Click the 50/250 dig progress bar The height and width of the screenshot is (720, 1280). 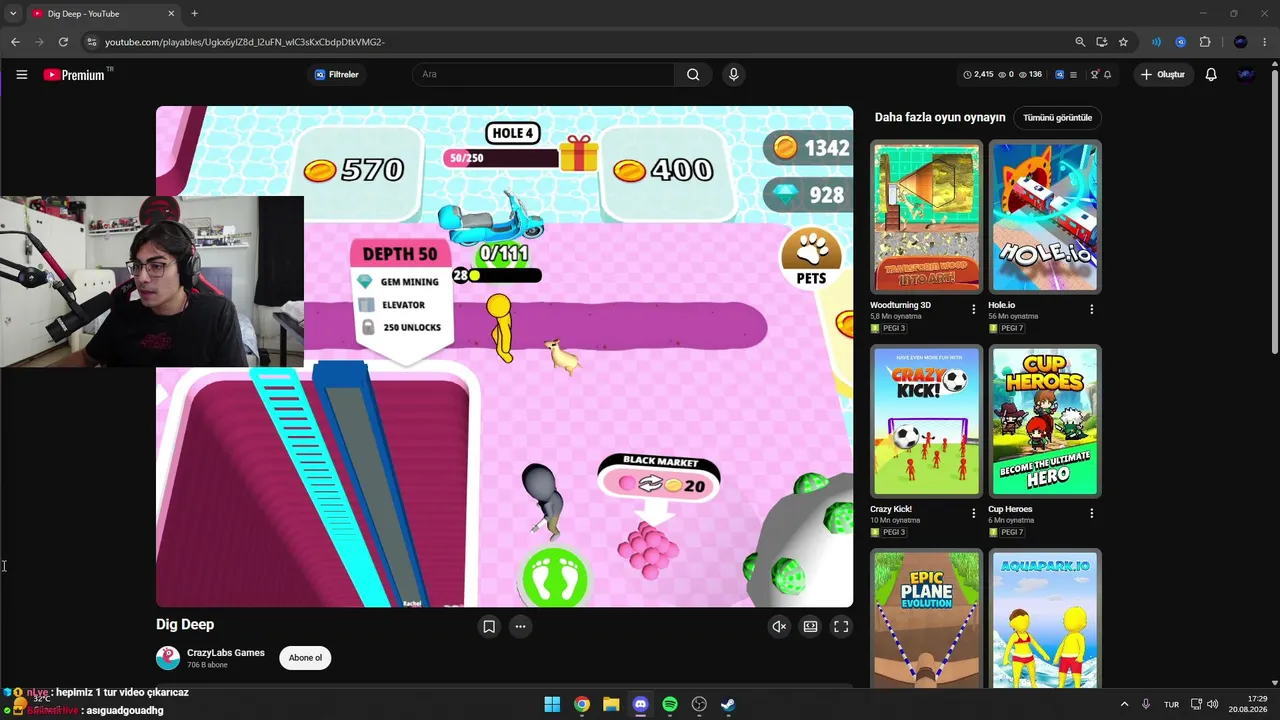click(x=502, y=158)
